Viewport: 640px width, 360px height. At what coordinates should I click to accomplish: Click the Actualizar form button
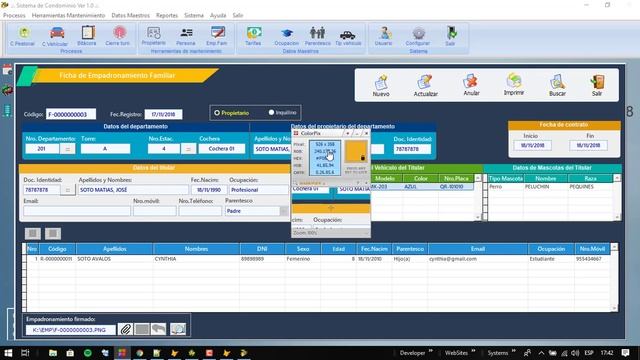pyautogui.click(x=425, y=85)
